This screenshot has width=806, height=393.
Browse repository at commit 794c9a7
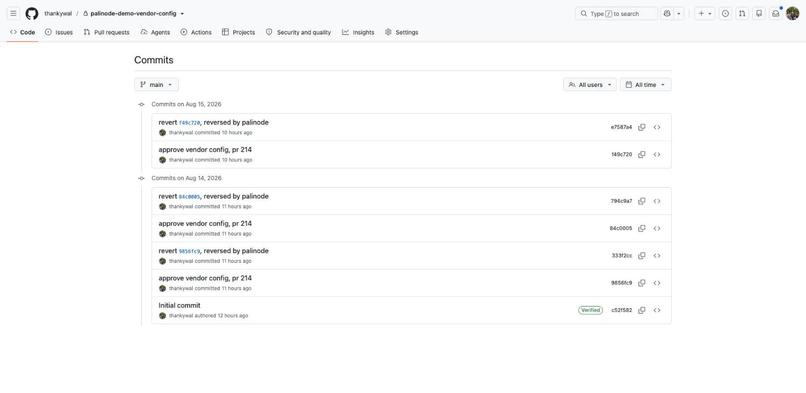coord(657,201)
